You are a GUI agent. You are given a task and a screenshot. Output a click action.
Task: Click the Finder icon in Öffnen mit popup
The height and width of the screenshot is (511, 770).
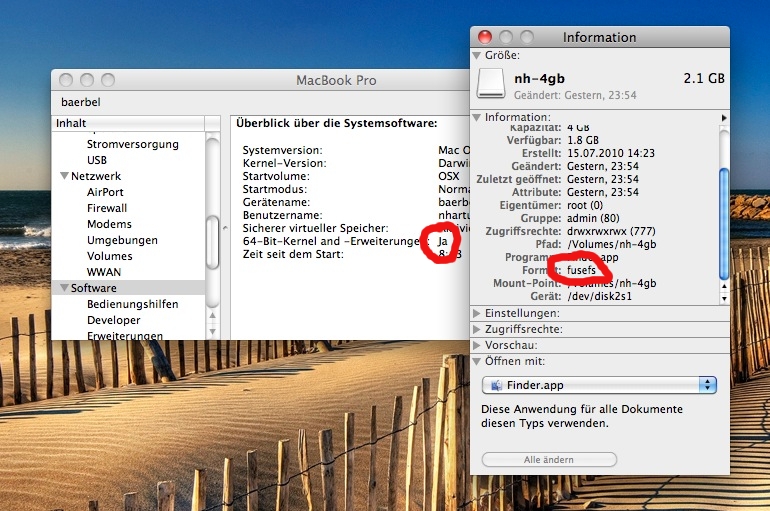click(x=496, y=385)
